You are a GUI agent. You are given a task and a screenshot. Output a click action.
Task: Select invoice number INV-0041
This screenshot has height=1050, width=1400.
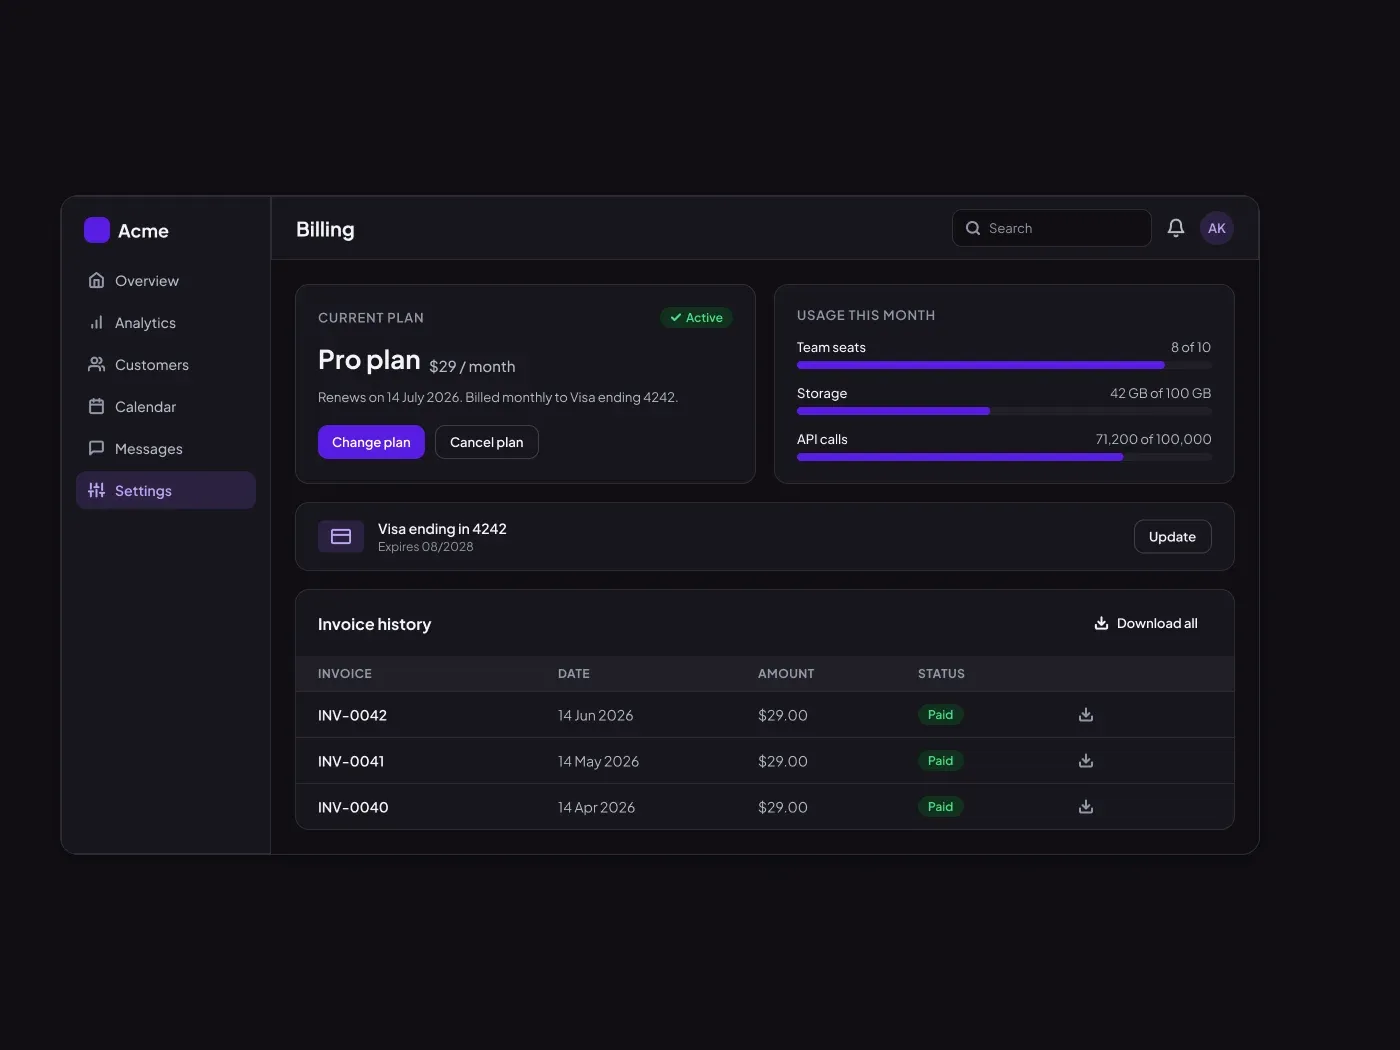coord(351,761)
